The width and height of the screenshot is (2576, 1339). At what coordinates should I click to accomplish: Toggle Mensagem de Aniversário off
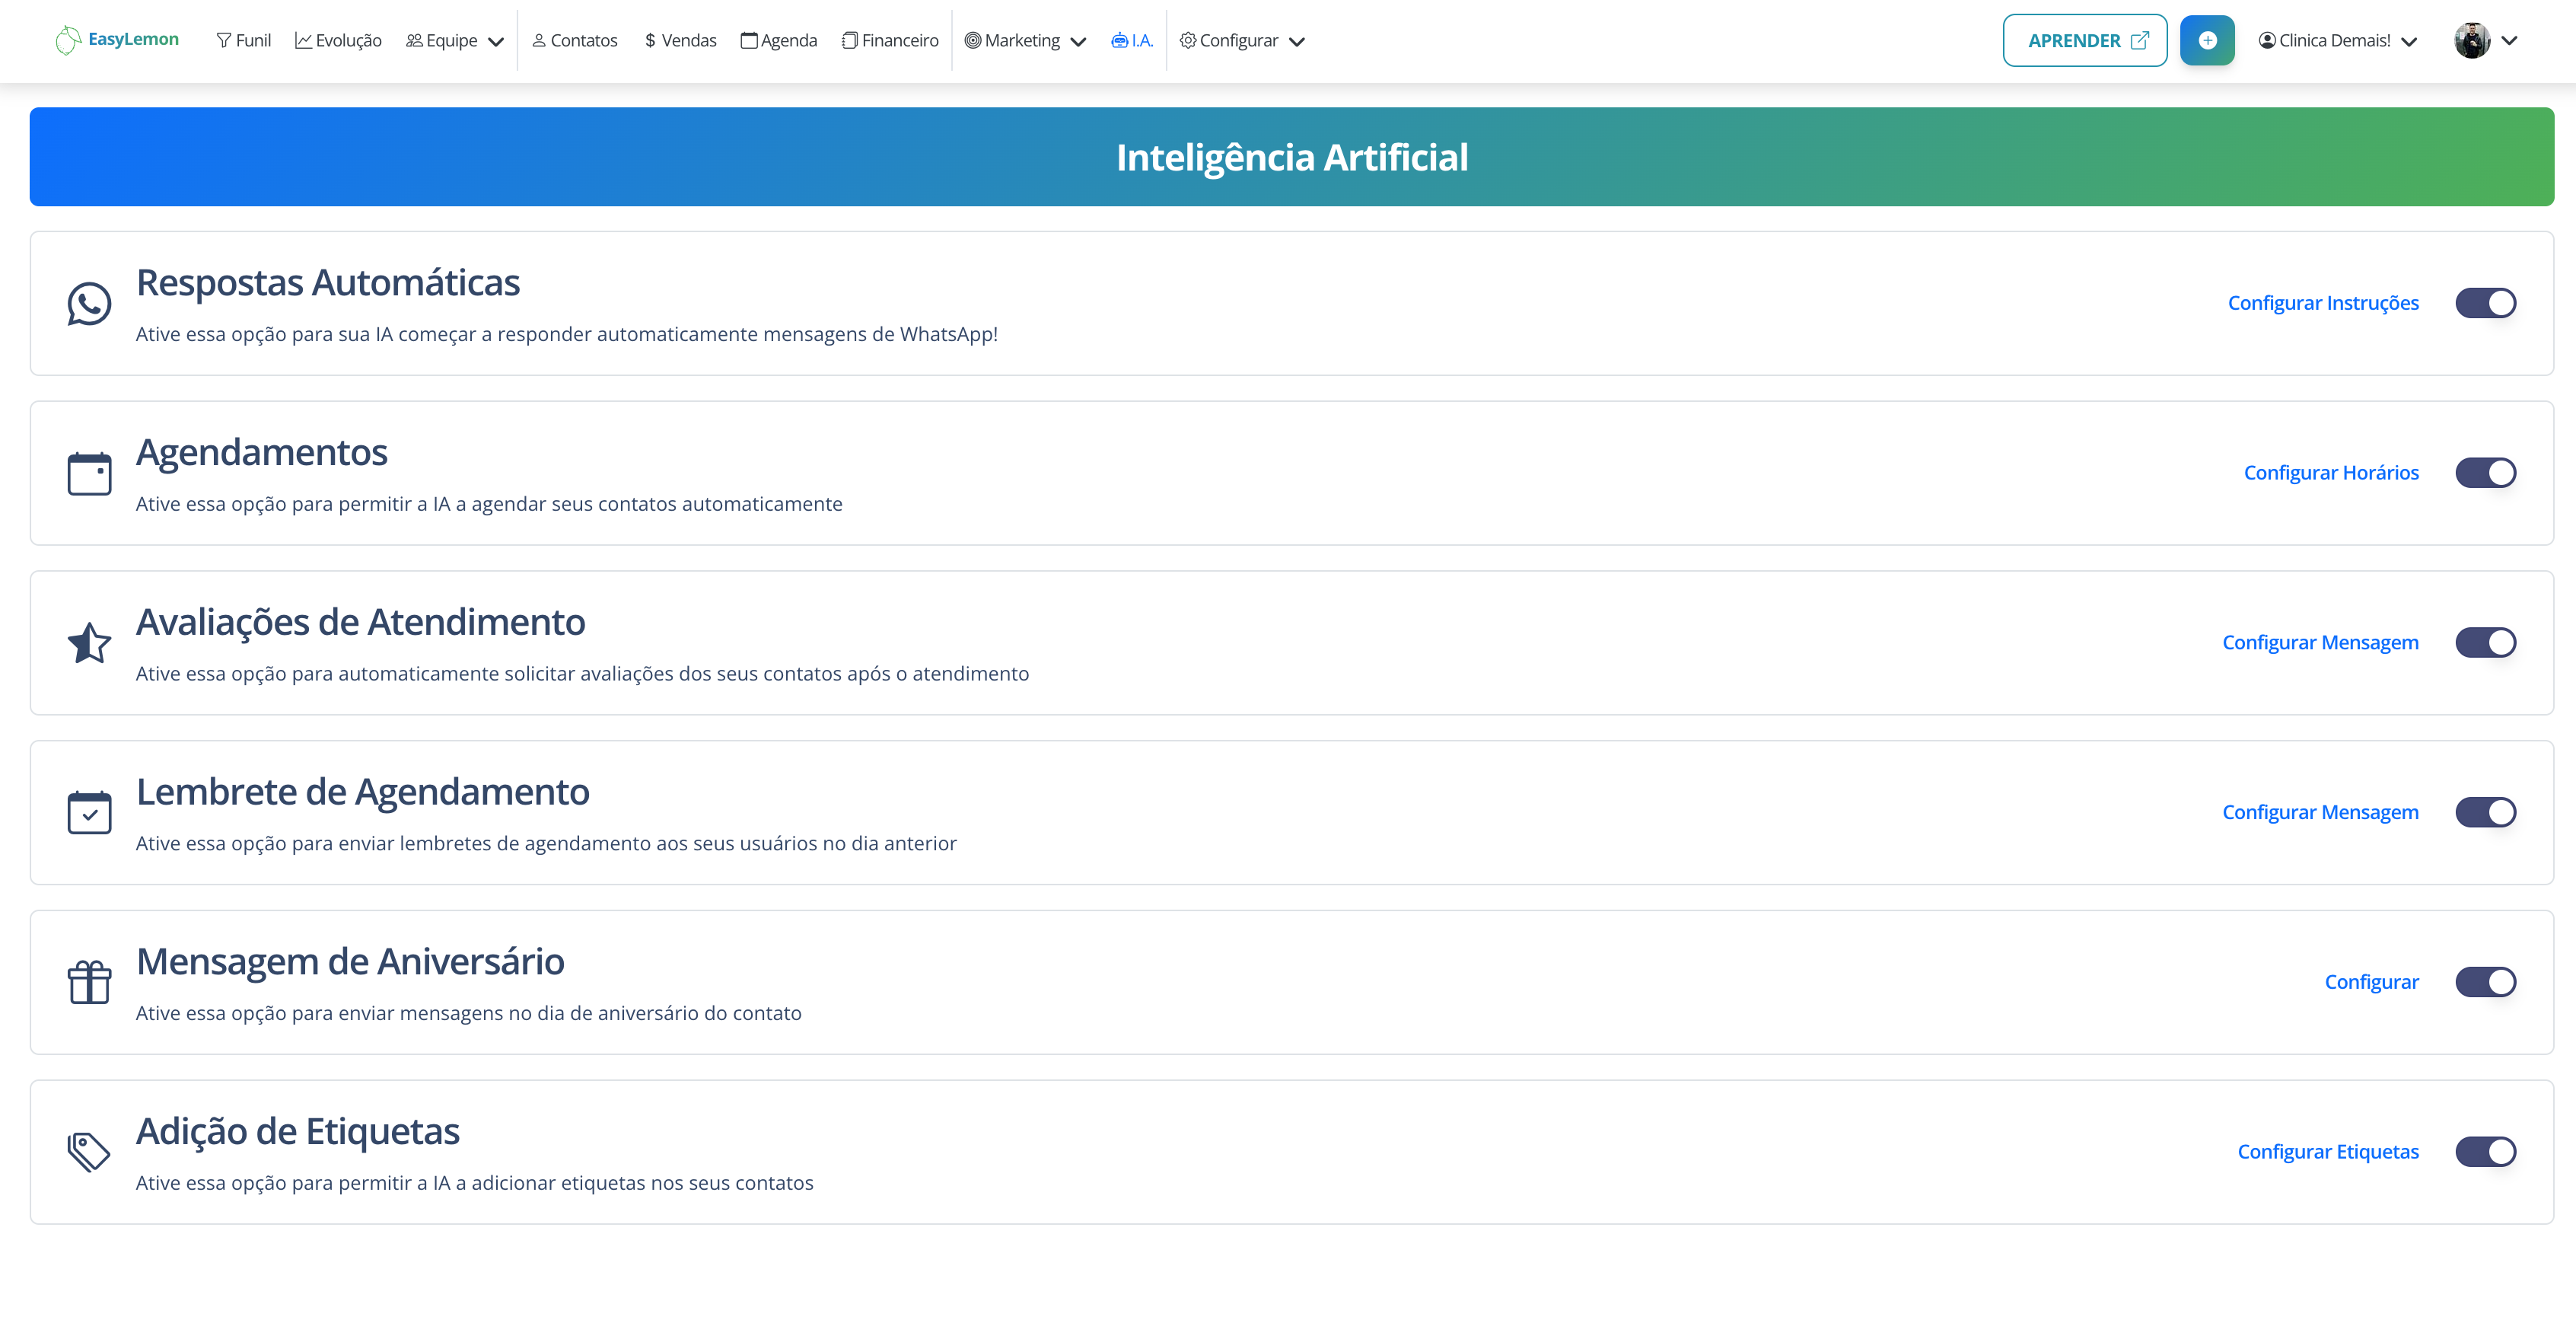click(2485, 982)
